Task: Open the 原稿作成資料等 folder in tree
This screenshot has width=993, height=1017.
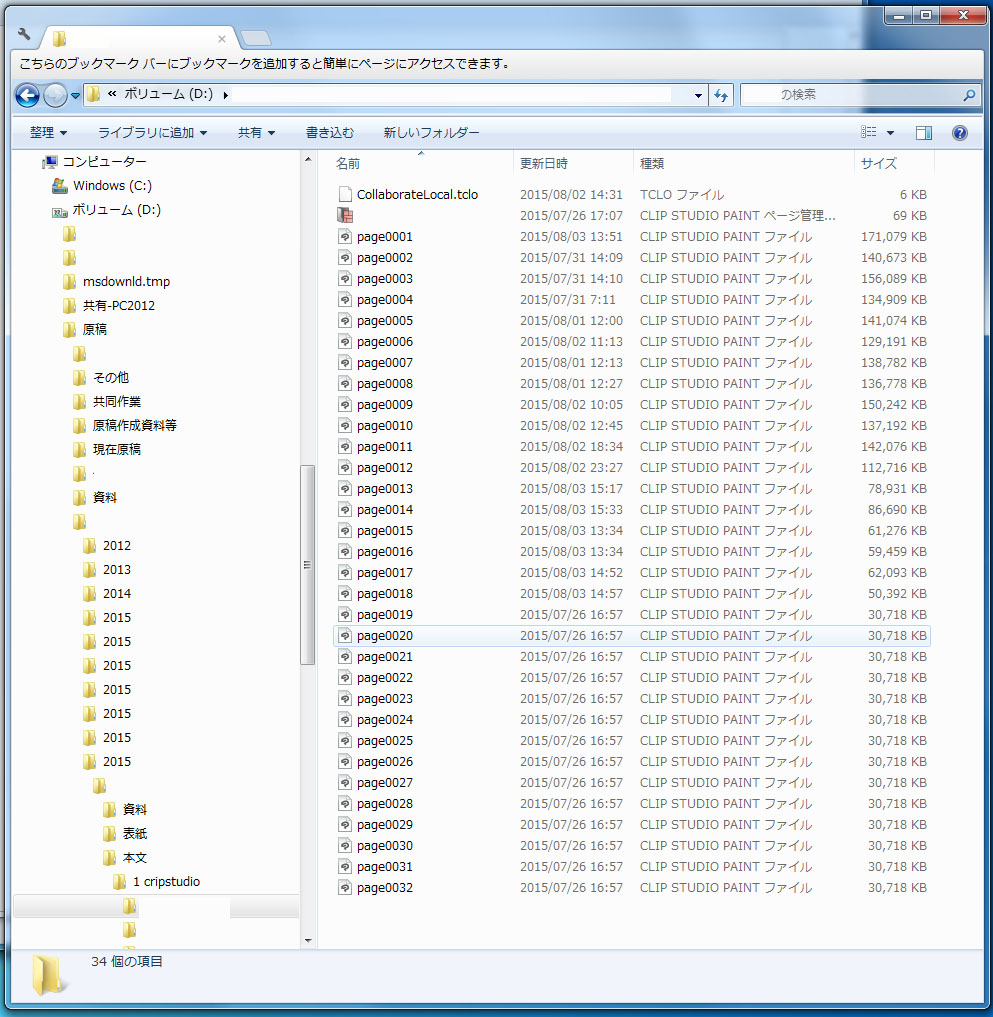Action: point(134,425)
